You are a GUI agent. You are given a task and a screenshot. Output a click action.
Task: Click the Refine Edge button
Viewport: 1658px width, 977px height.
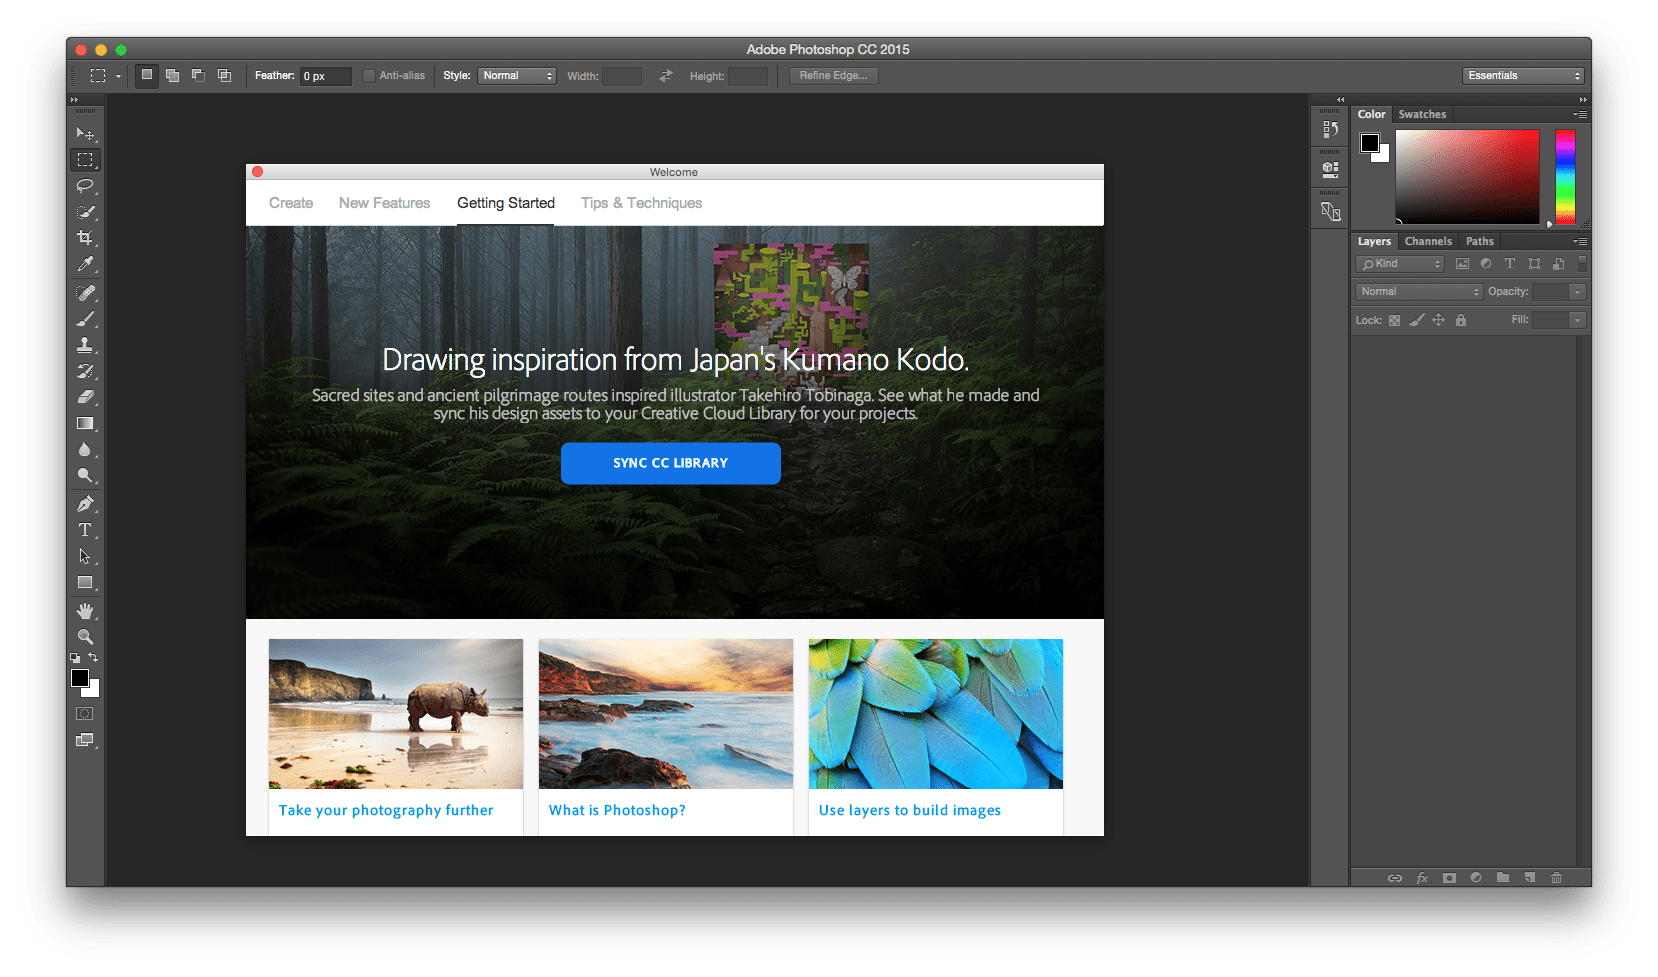(x=833, y=76)
